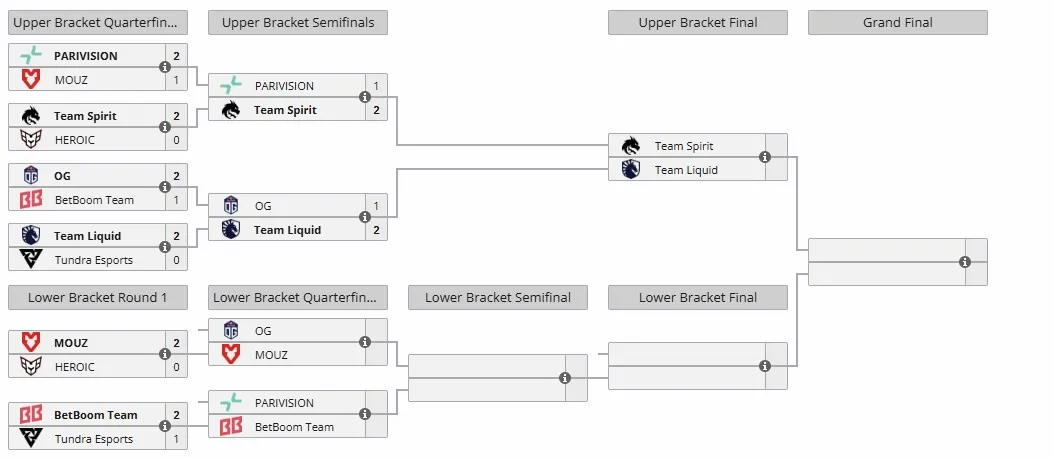The width and height of the screenshot is (1053, 458).
Task: Open Team Liquid link in Upper Bracket Final
Action: pos(686,170)
